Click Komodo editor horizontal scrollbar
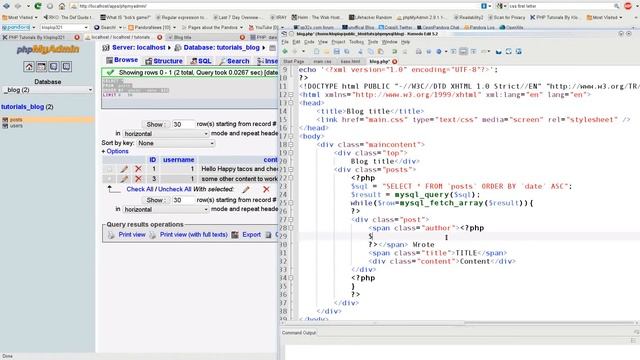 pos(457,323)
